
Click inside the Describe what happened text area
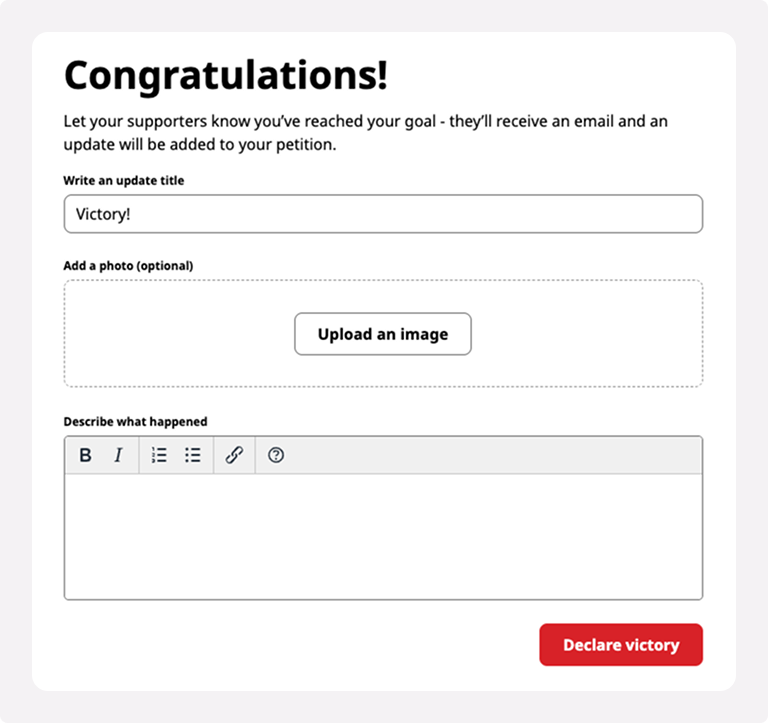383,536
